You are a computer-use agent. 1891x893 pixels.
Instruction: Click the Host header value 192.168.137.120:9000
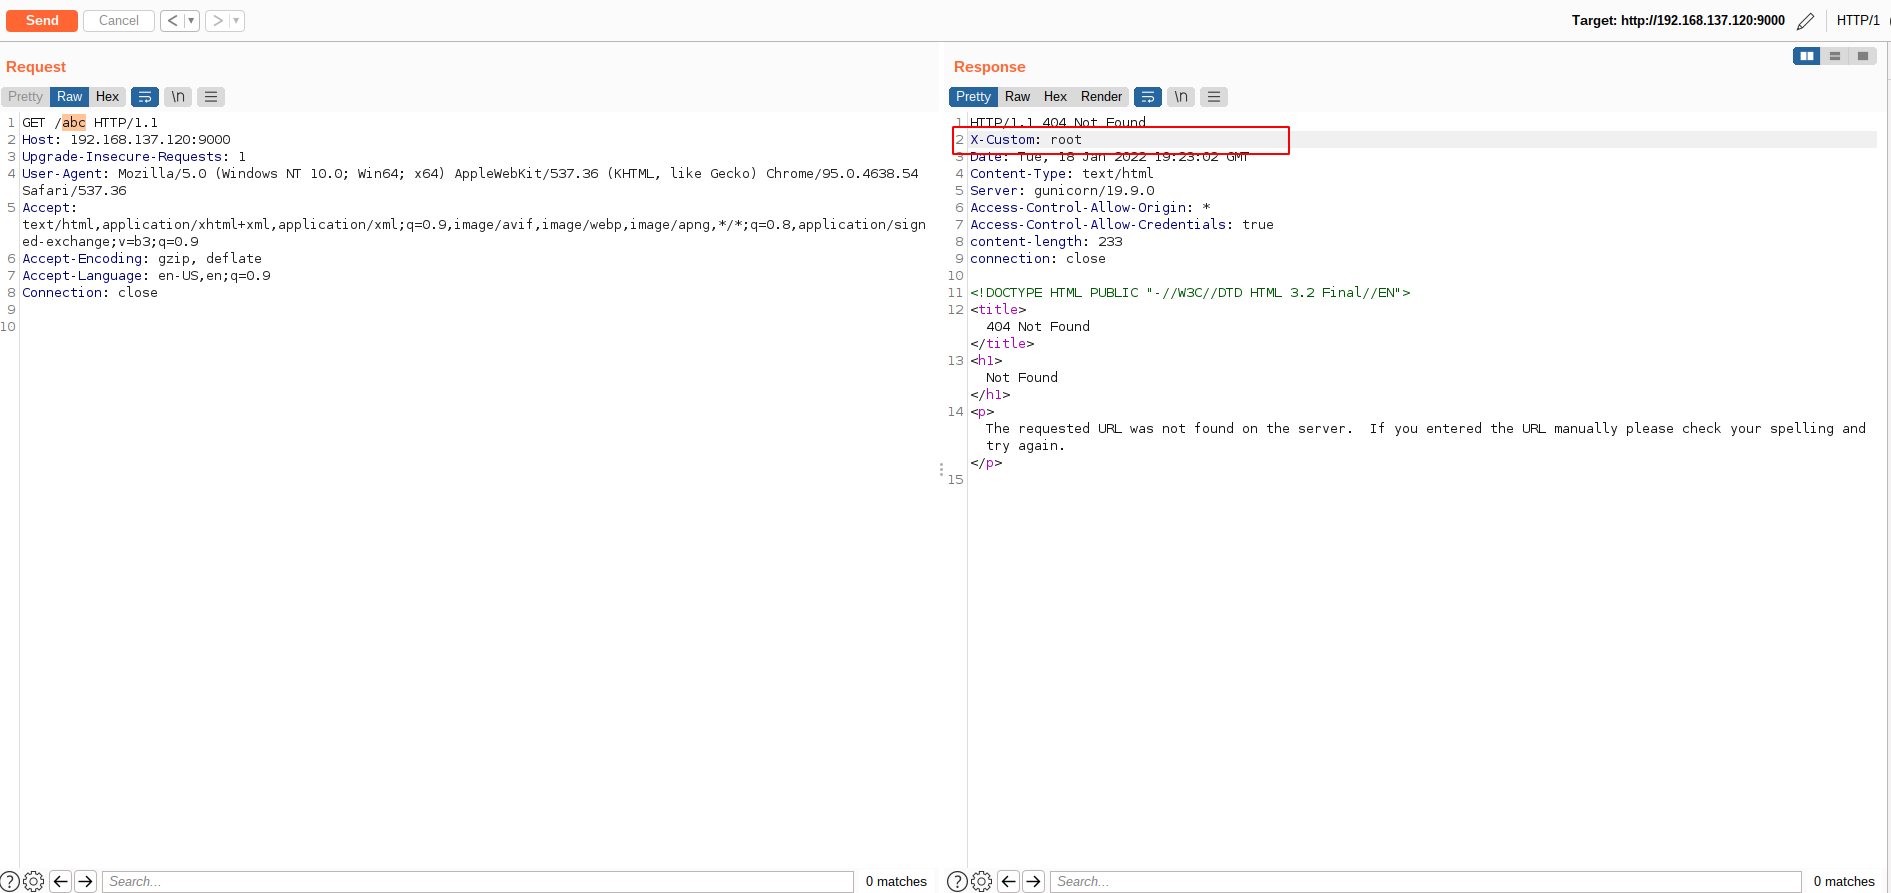(x=150, y=140)
